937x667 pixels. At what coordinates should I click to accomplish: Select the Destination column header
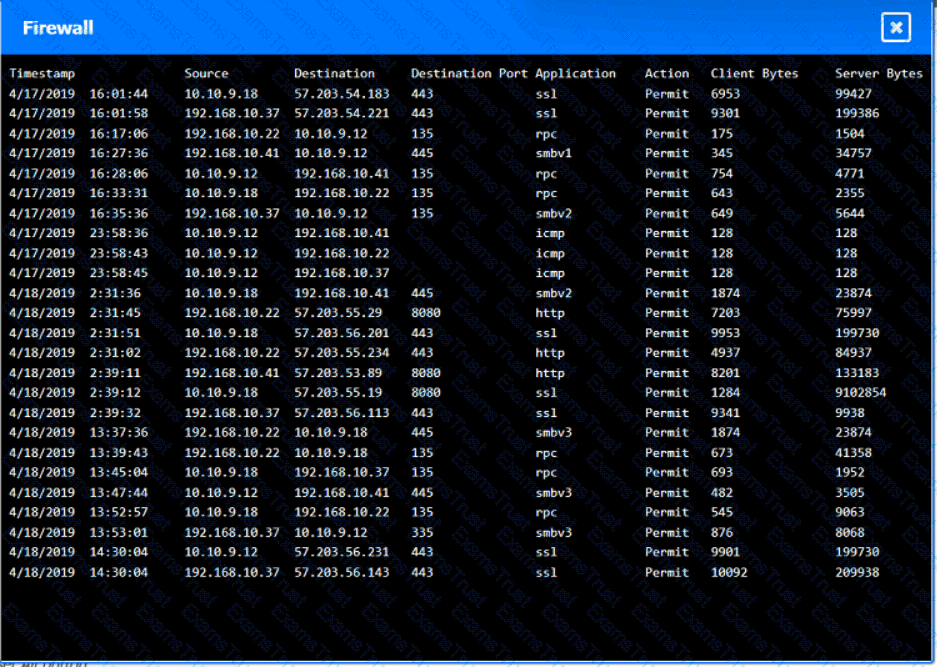tap(334, 73)
